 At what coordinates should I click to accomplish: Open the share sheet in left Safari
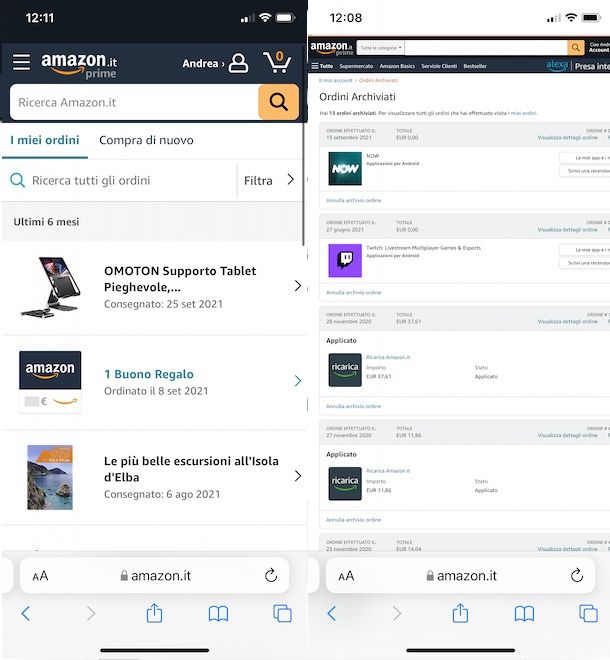point(154,612)
